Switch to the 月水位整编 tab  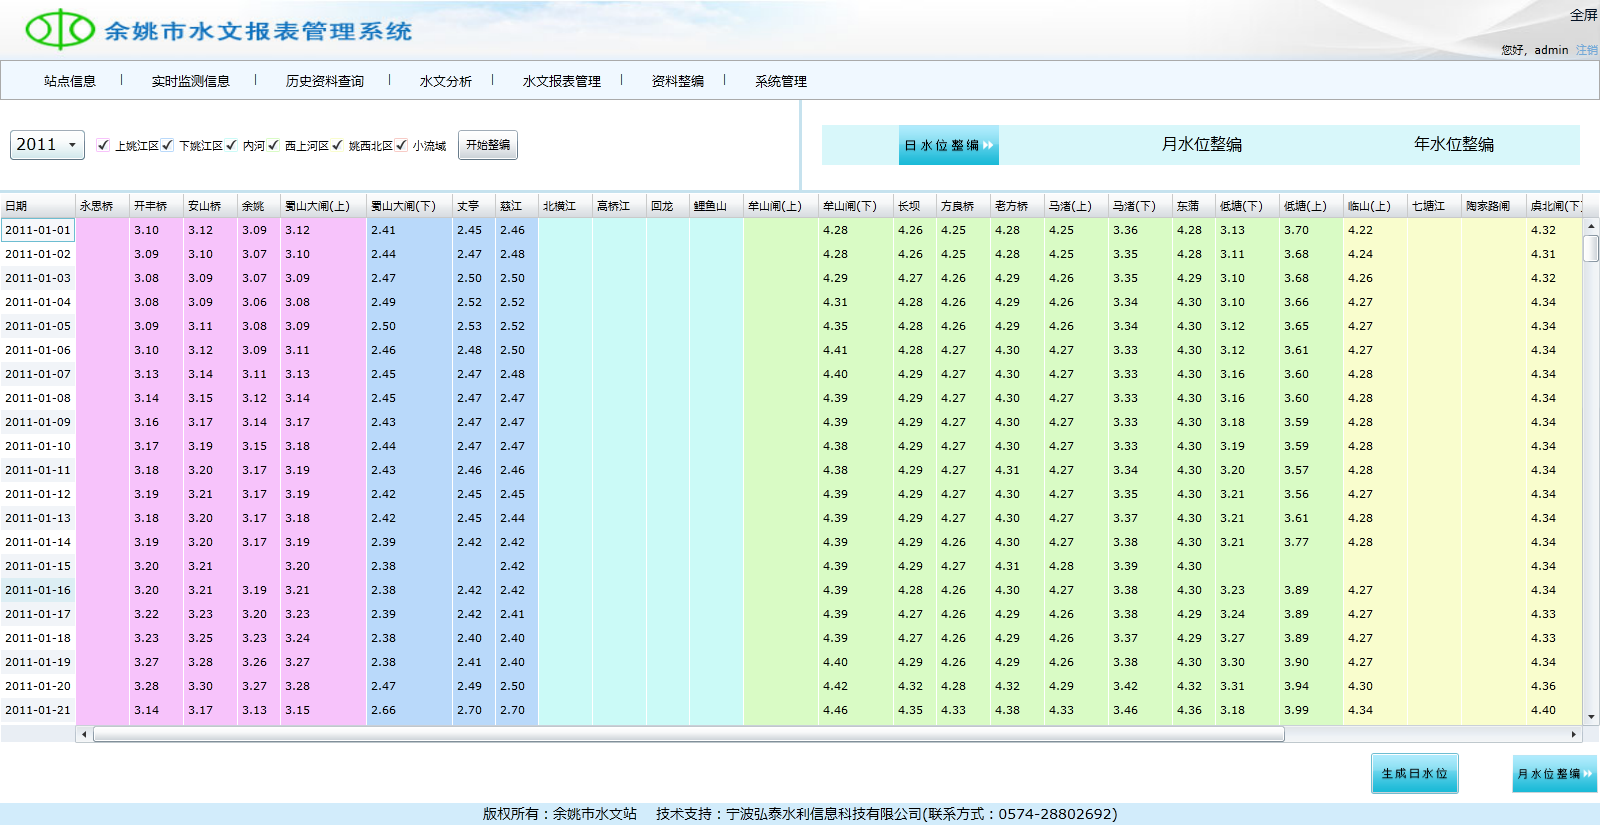click(1201, 145)
